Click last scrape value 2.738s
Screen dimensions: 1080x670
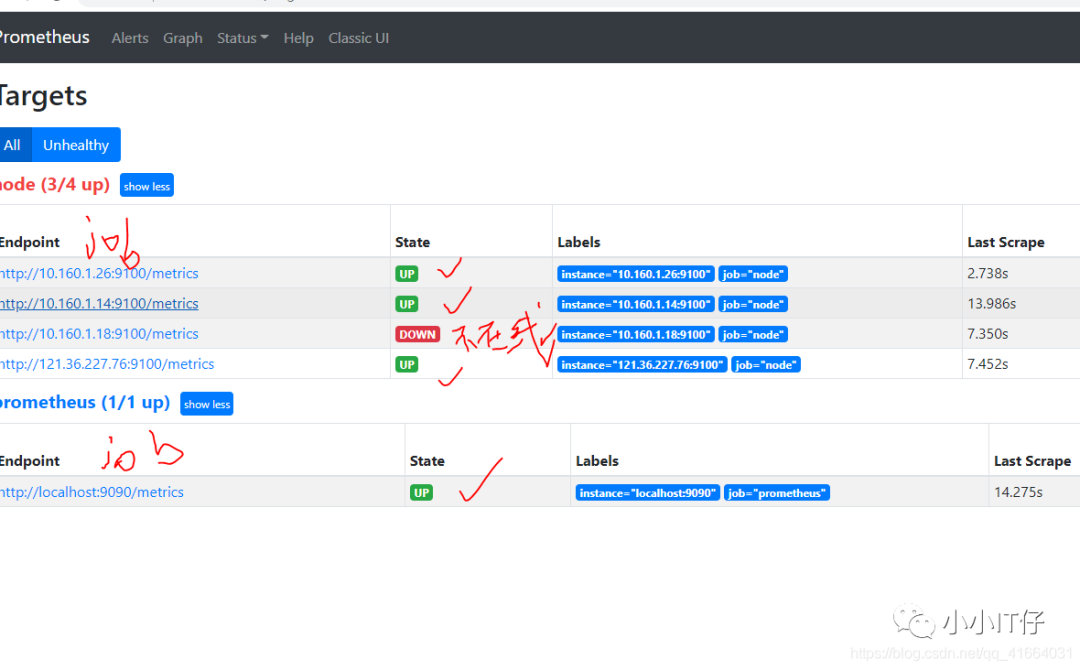point(988,273)
